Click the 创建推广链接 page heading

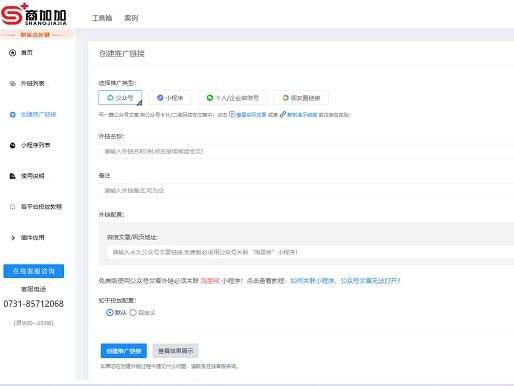[122, 53]
